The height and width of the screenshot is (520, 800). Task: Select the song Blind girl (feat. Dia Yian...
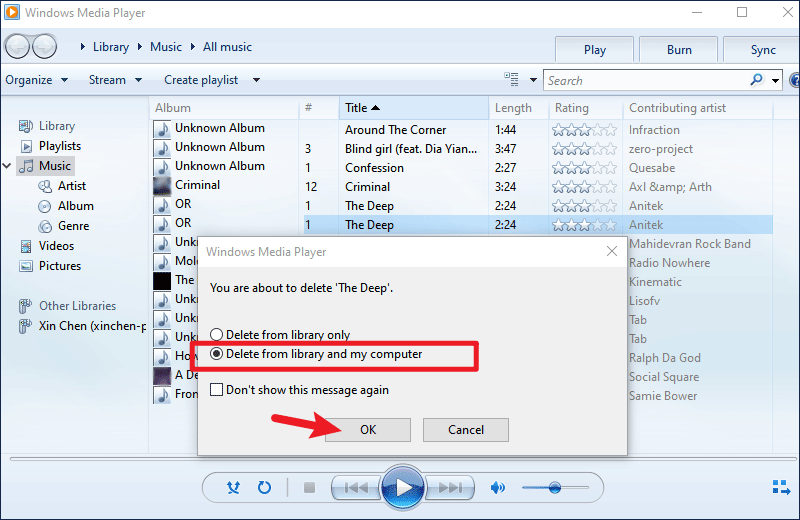coord(411,149)
